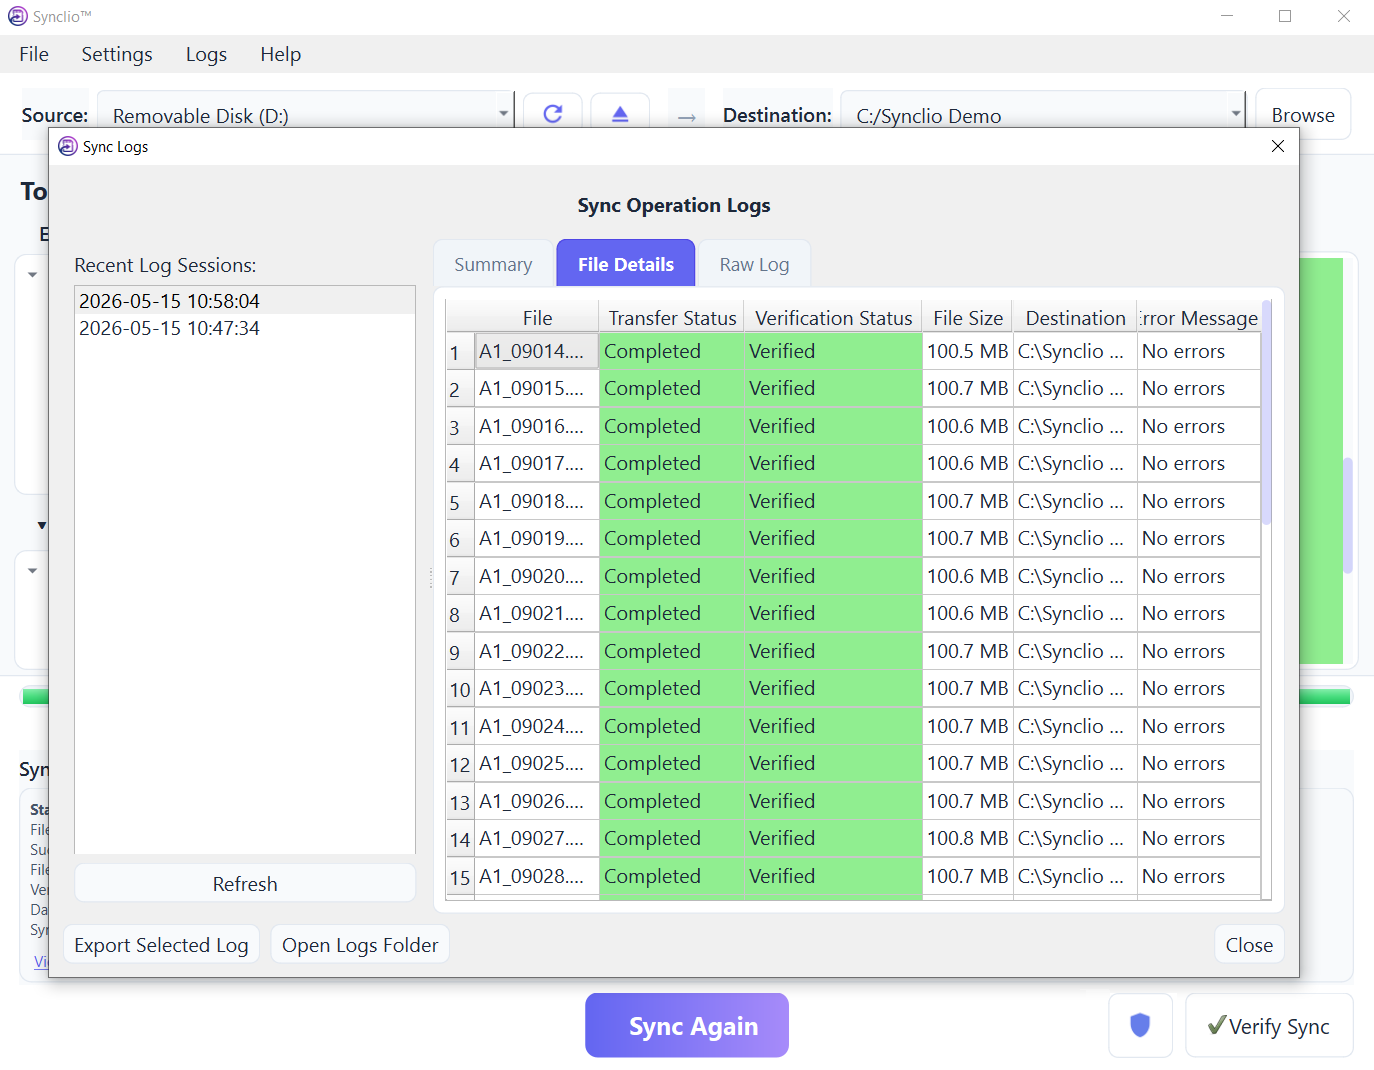Image resolution: width=1374 pixels, height=1070 pixels.
Task: Click the 100.8 MB file size cell
Action: [967, 838]
